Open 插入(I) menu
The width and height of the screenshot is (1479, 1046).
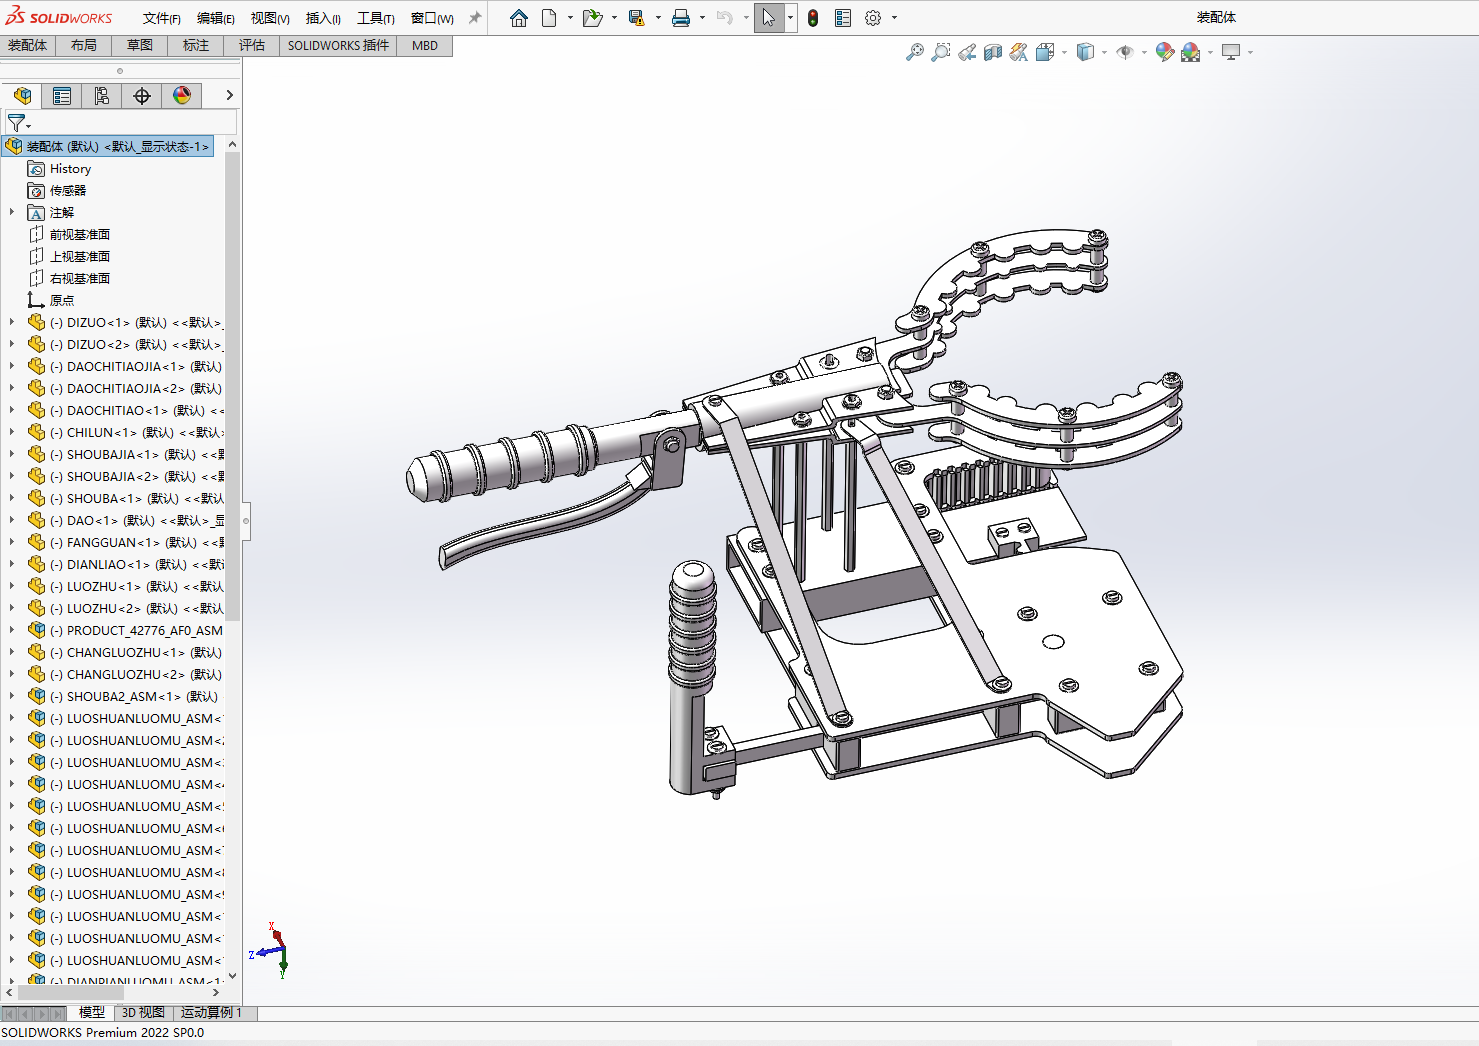[323, 19]
